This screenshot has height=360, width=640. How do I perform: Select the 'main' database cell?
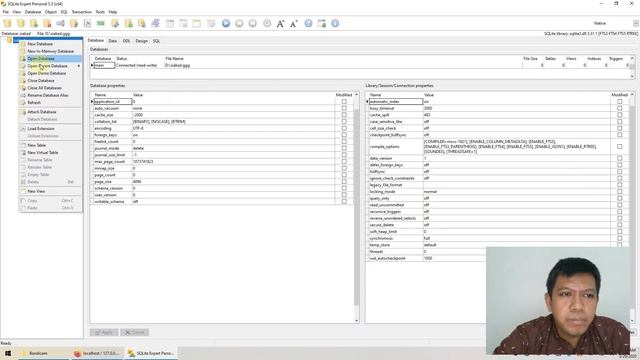click(104, 65)
